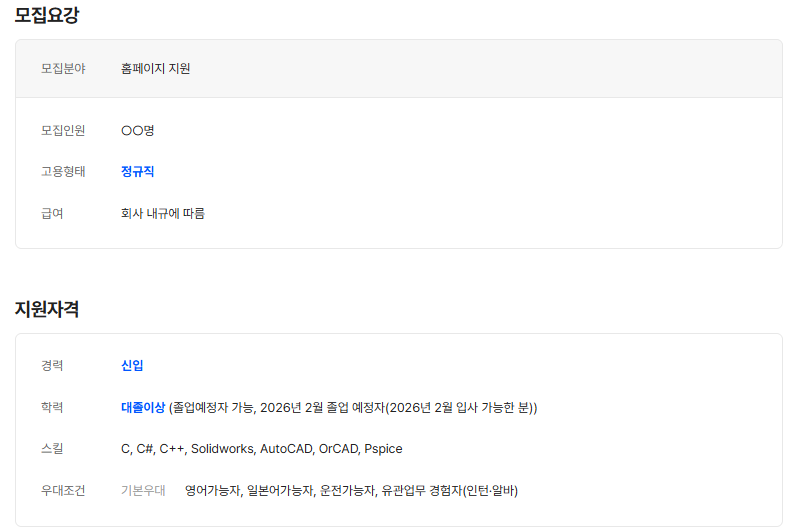Click the ○○명 headcount value
The height and width of the screenshot is (532, 786).
click(x=137, y=130)
